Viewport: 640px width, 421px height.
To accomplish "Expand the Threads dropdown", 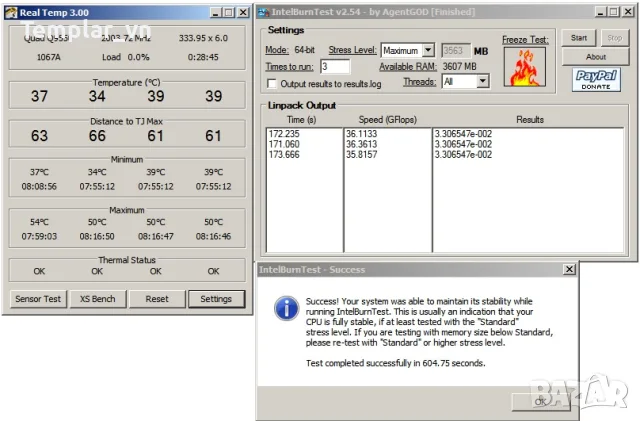I will click(x=483, y=81).
